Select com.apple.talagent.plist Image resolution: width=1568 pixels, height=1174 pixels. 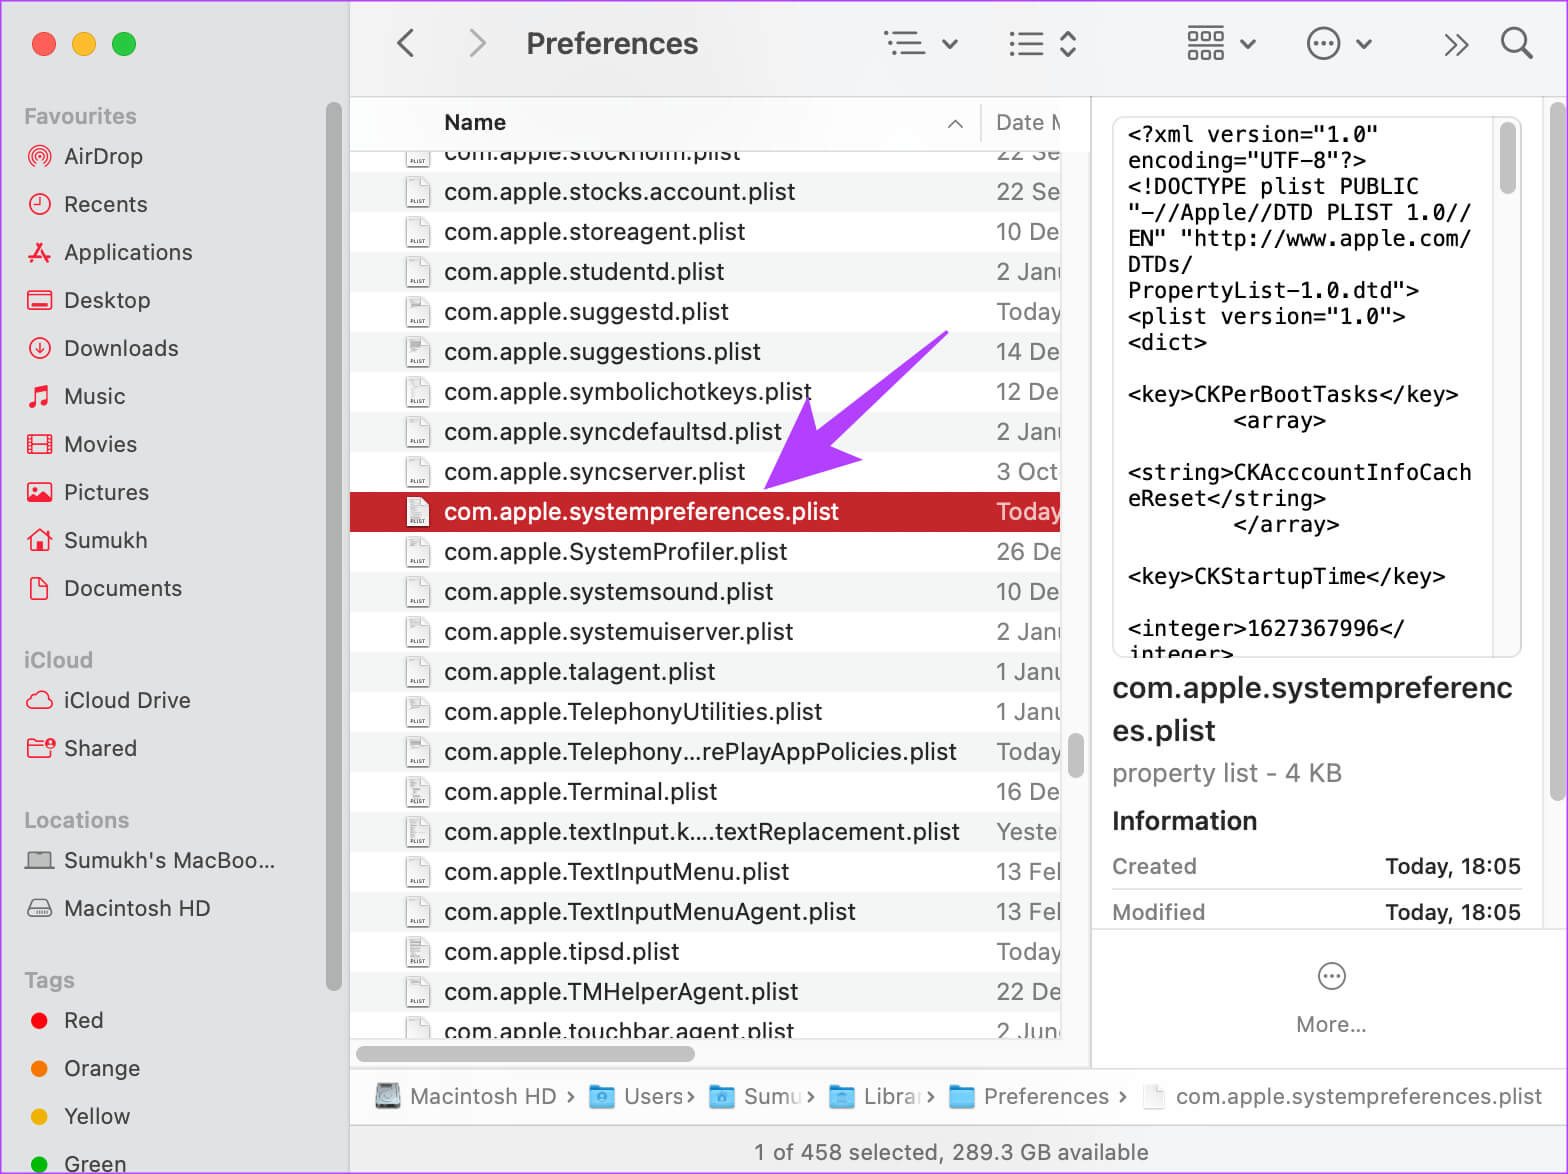point(705,671)
